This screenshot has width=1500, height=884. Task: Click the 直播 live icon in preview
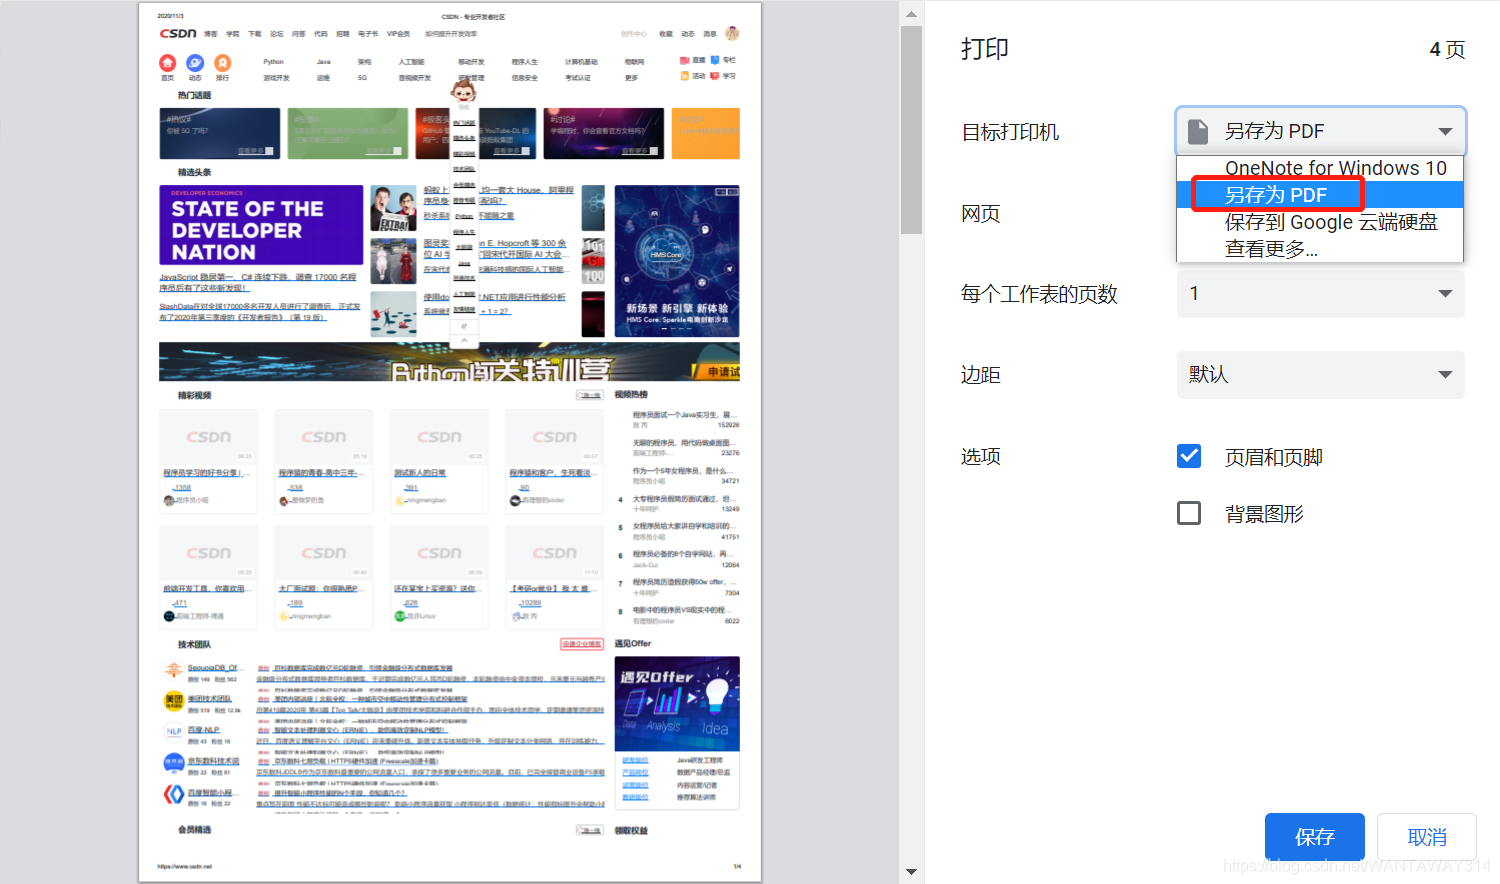tap(685, 60)
